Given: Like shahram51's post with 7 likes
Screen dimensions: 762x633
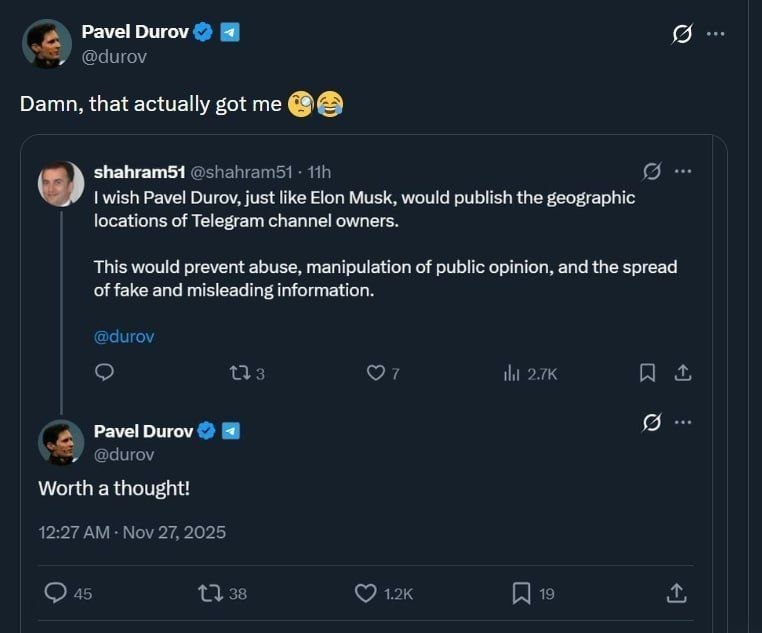Looking at the screenshot, I should 376,373.
